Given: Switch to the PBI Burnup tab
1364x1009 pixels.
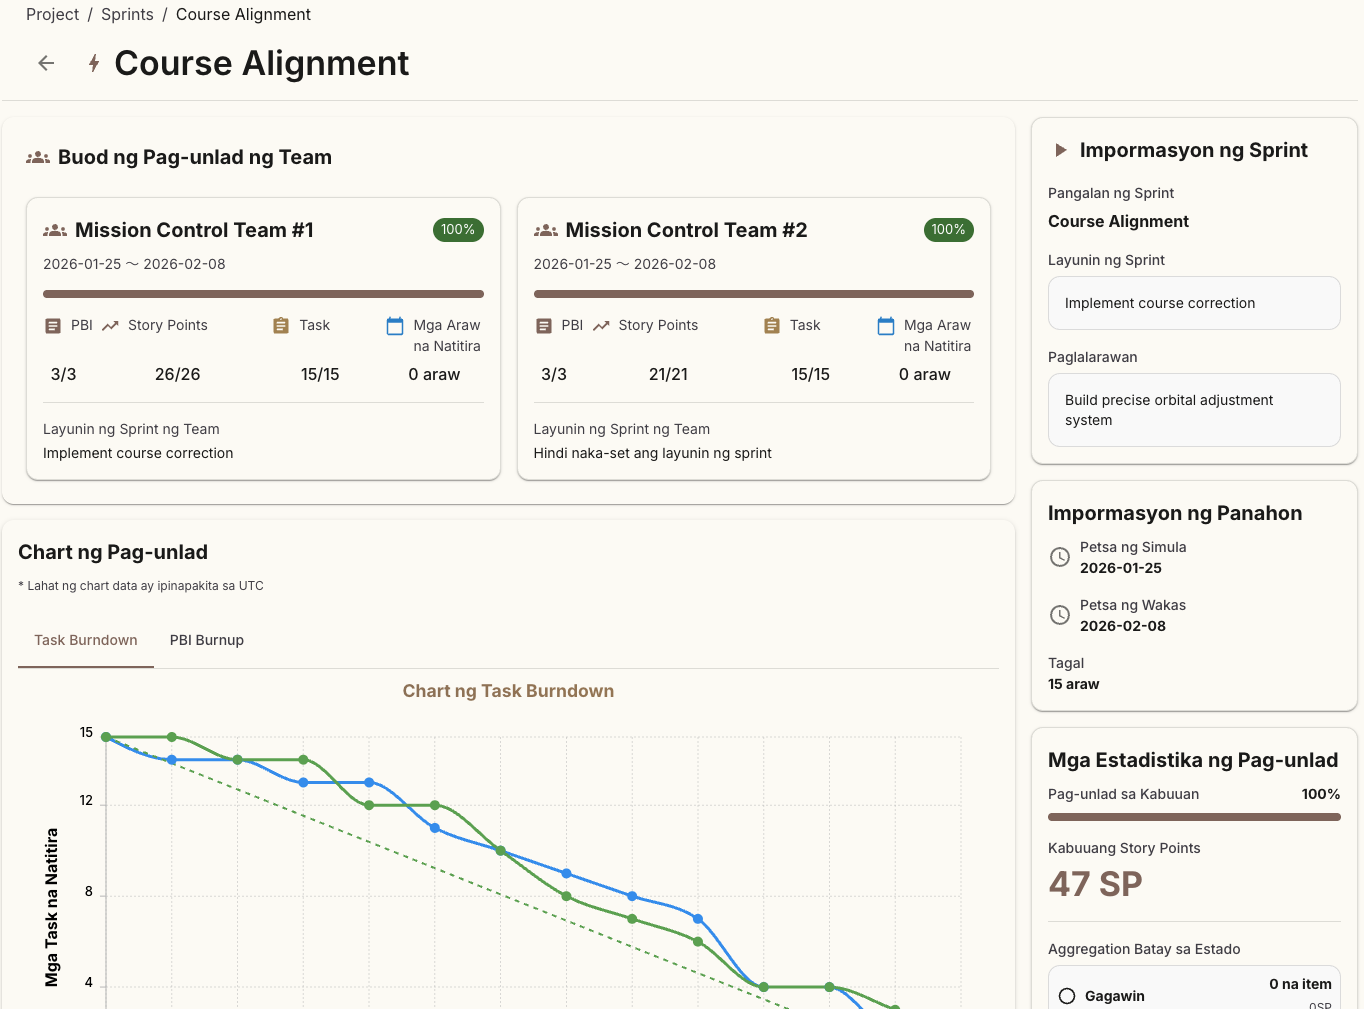Looking at the screenshot, I should click(x=207, y=640).
